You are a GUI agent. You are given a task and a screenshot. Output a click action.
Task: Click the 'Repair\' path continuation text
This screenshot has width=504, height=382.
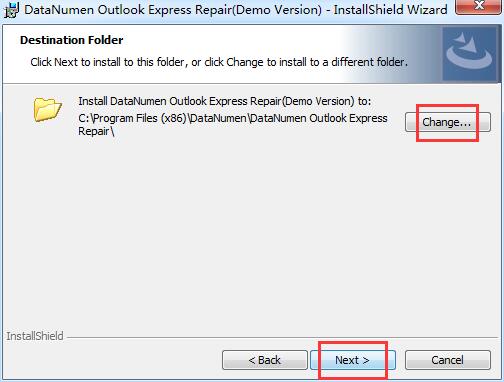point(96,131)
